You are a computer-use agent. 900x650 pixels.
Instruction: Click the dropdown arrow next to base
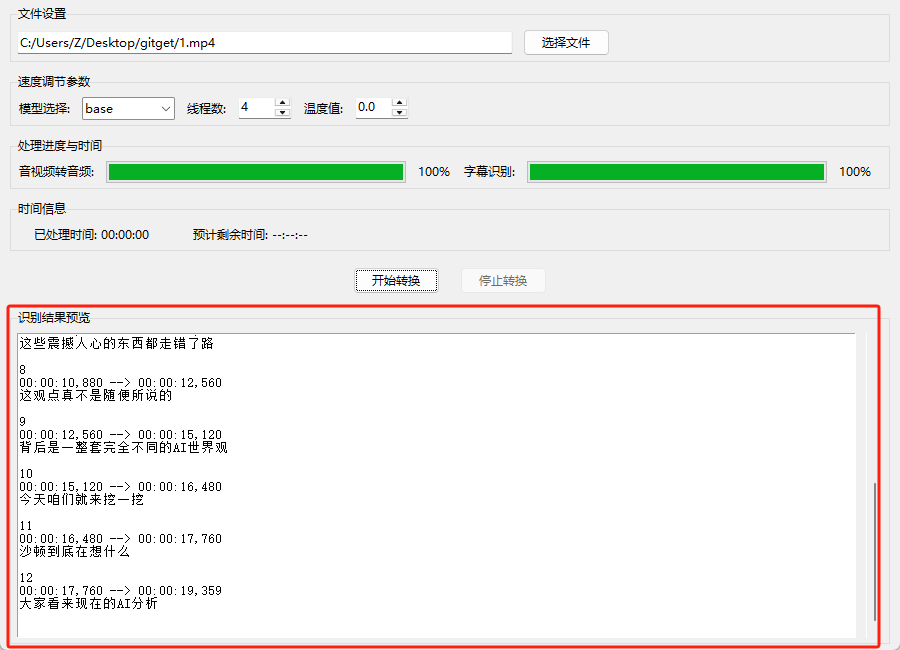pyautogui.click(x=165, y=109)
